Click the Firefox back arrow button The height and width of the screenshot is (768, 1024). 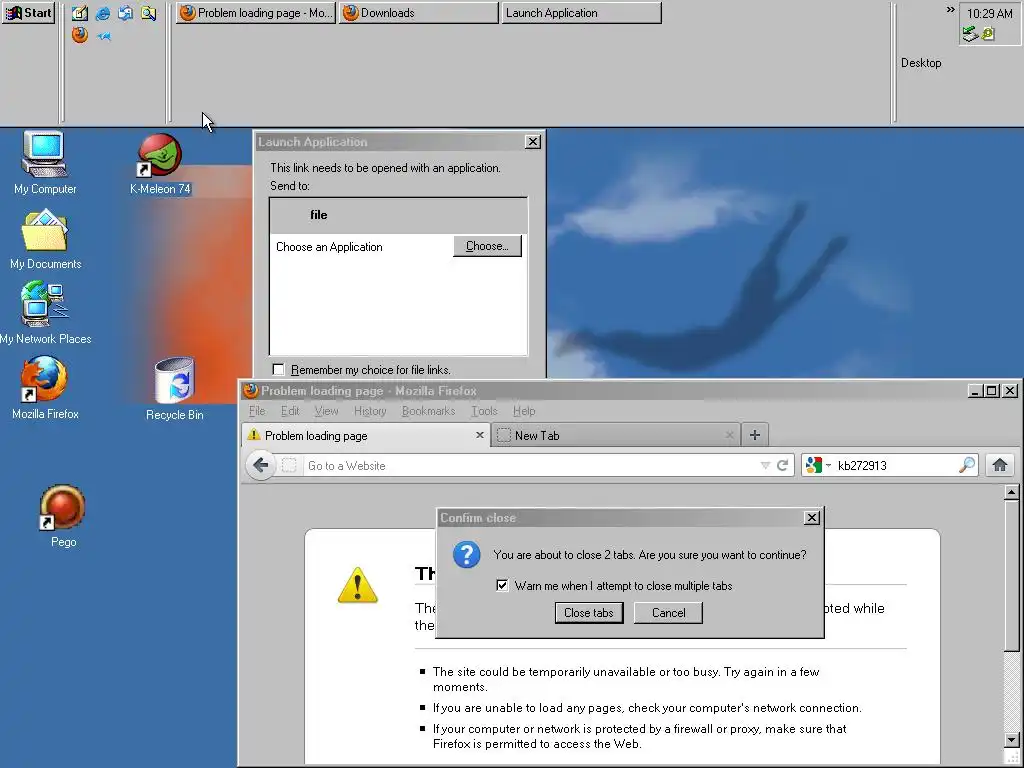click(x=261, y=466)
